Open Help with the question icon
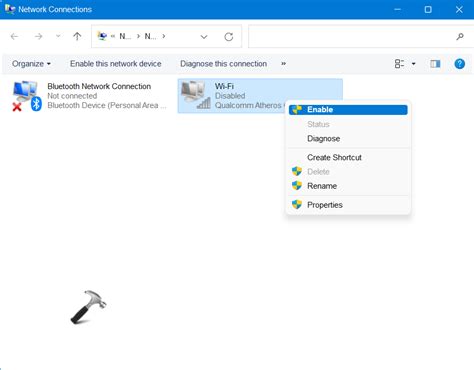This screenshot has width=474, height=370. point(460,64)
